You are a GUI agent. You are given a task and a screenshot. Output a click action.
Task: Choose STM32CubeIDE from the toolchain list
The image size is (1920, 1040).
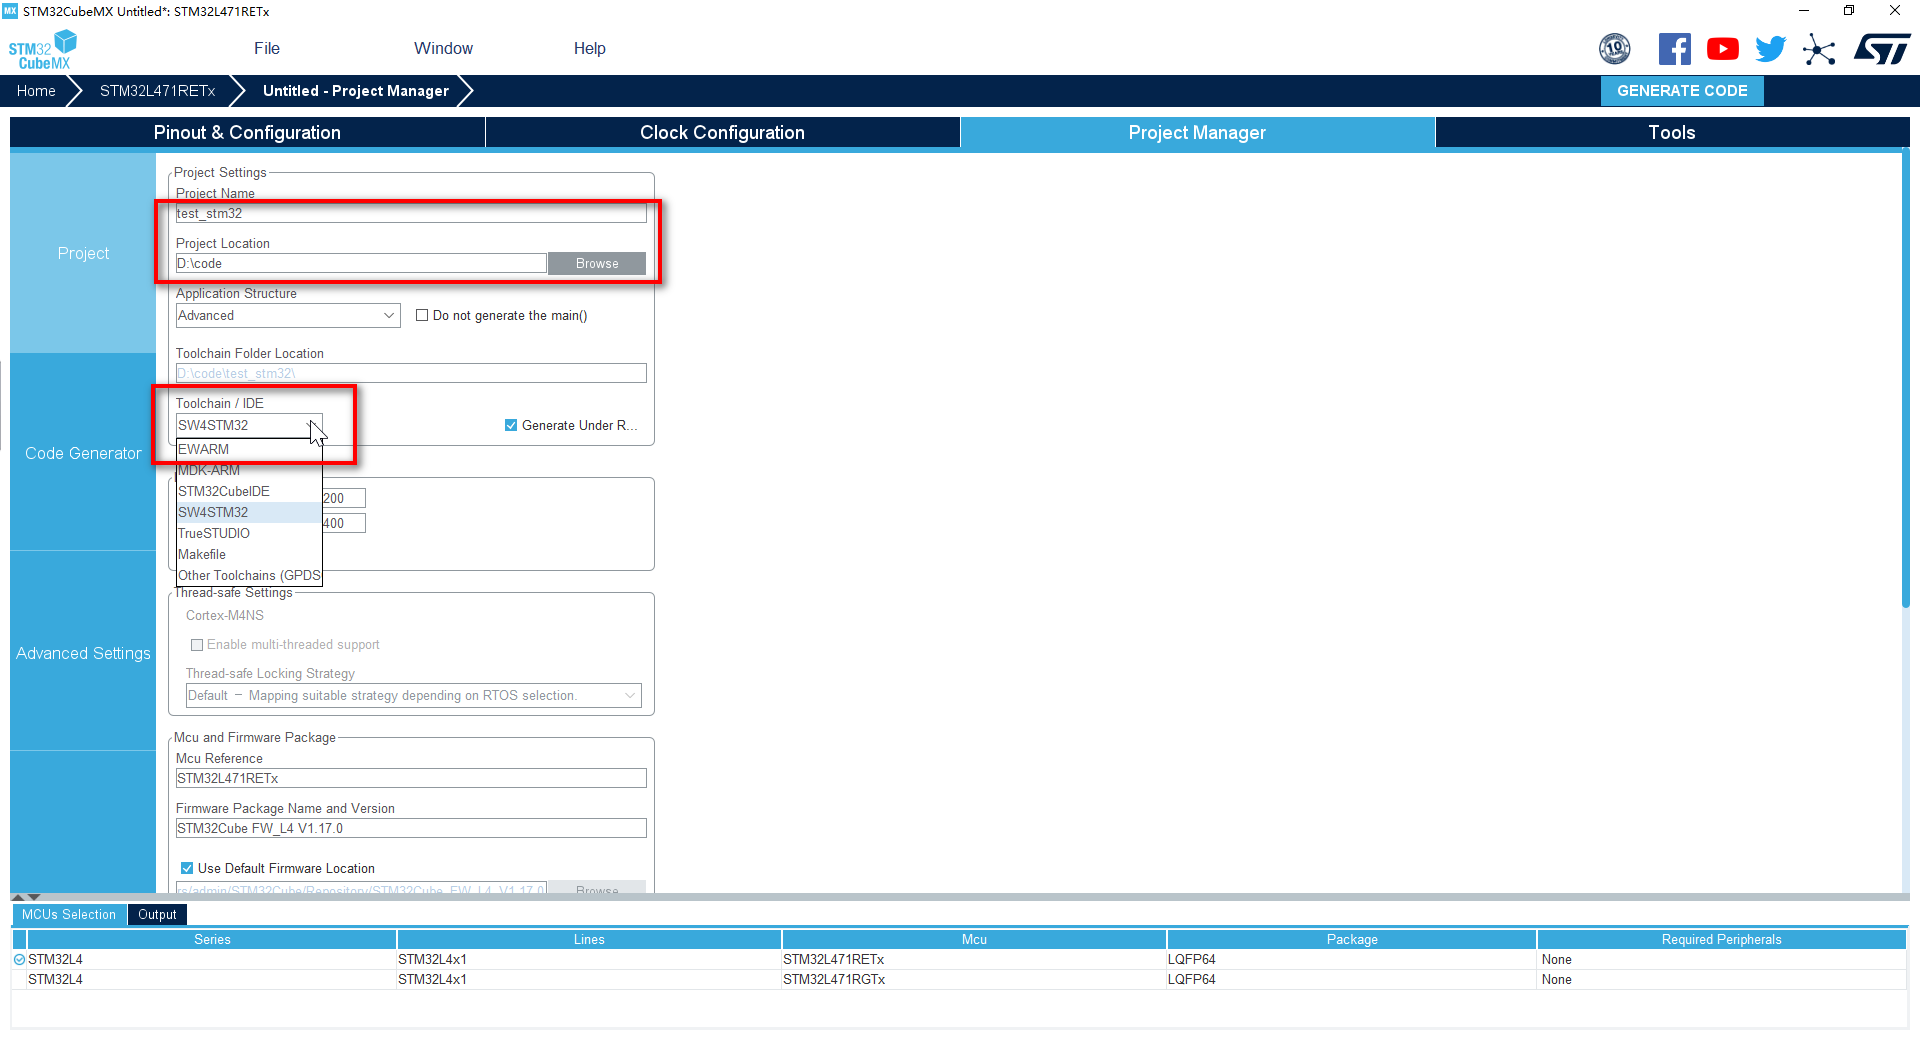[249, 491]
